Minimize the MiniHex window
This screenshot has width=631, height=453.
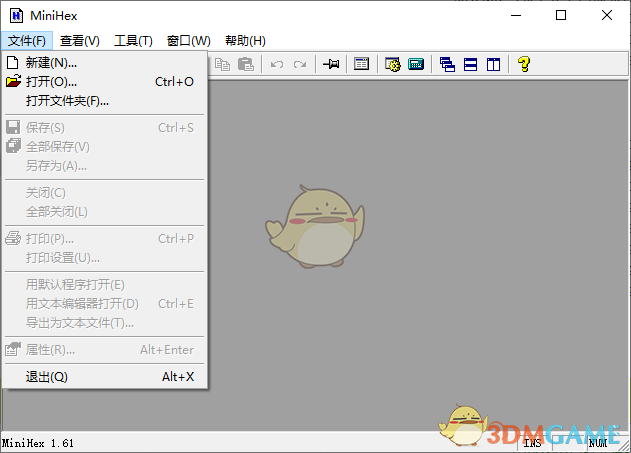pos(516,15)
